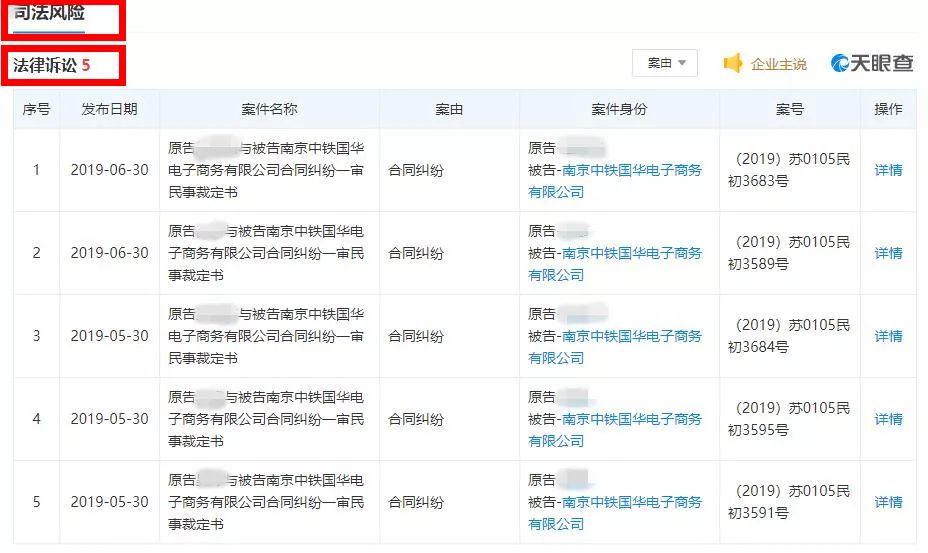Click the 企业主说 speaker icon
The image size is (928, 553).
[x=733, y=64]
